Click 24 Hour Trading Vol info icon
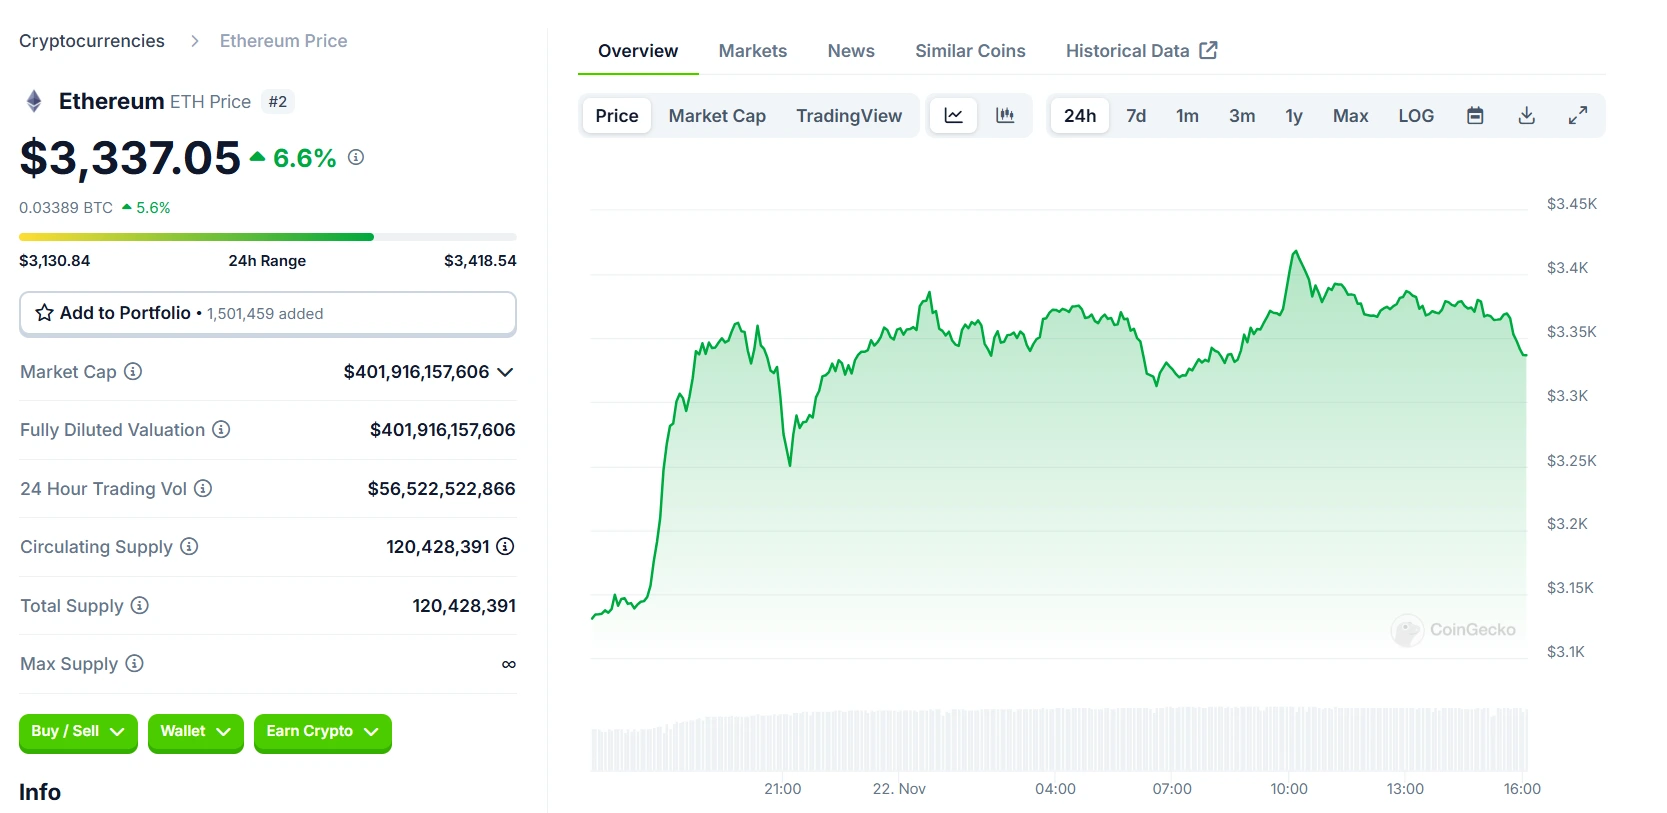 203,488
